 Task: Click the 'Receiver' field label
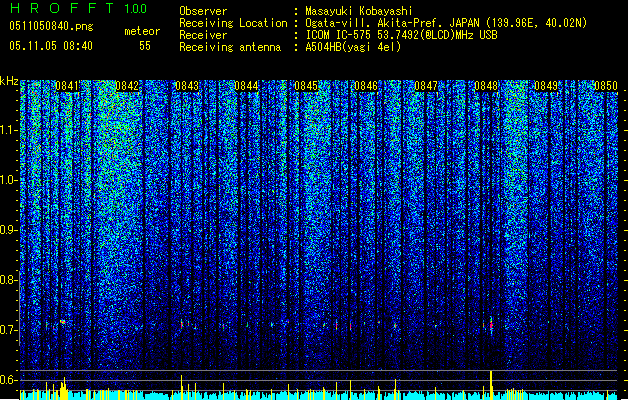203,35
